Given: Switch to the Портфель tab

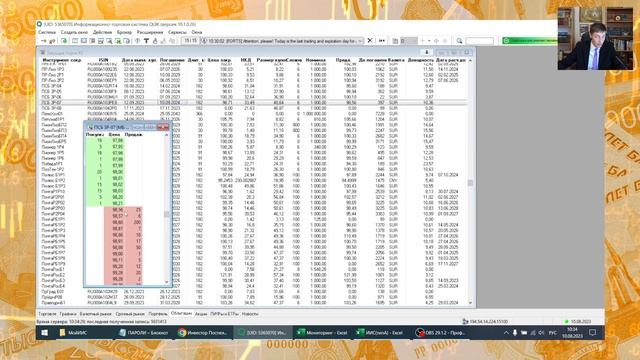Looking at the screenshot, I should click(158, 314).
